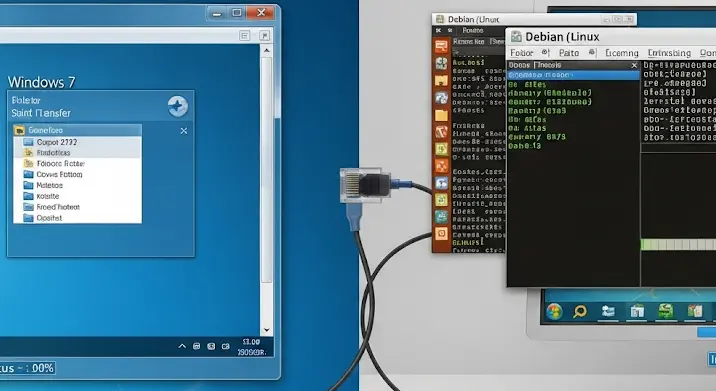The image size is (716, 391).
Task: Open the "Crtnxsbing" menu
Action: [669, 53]
